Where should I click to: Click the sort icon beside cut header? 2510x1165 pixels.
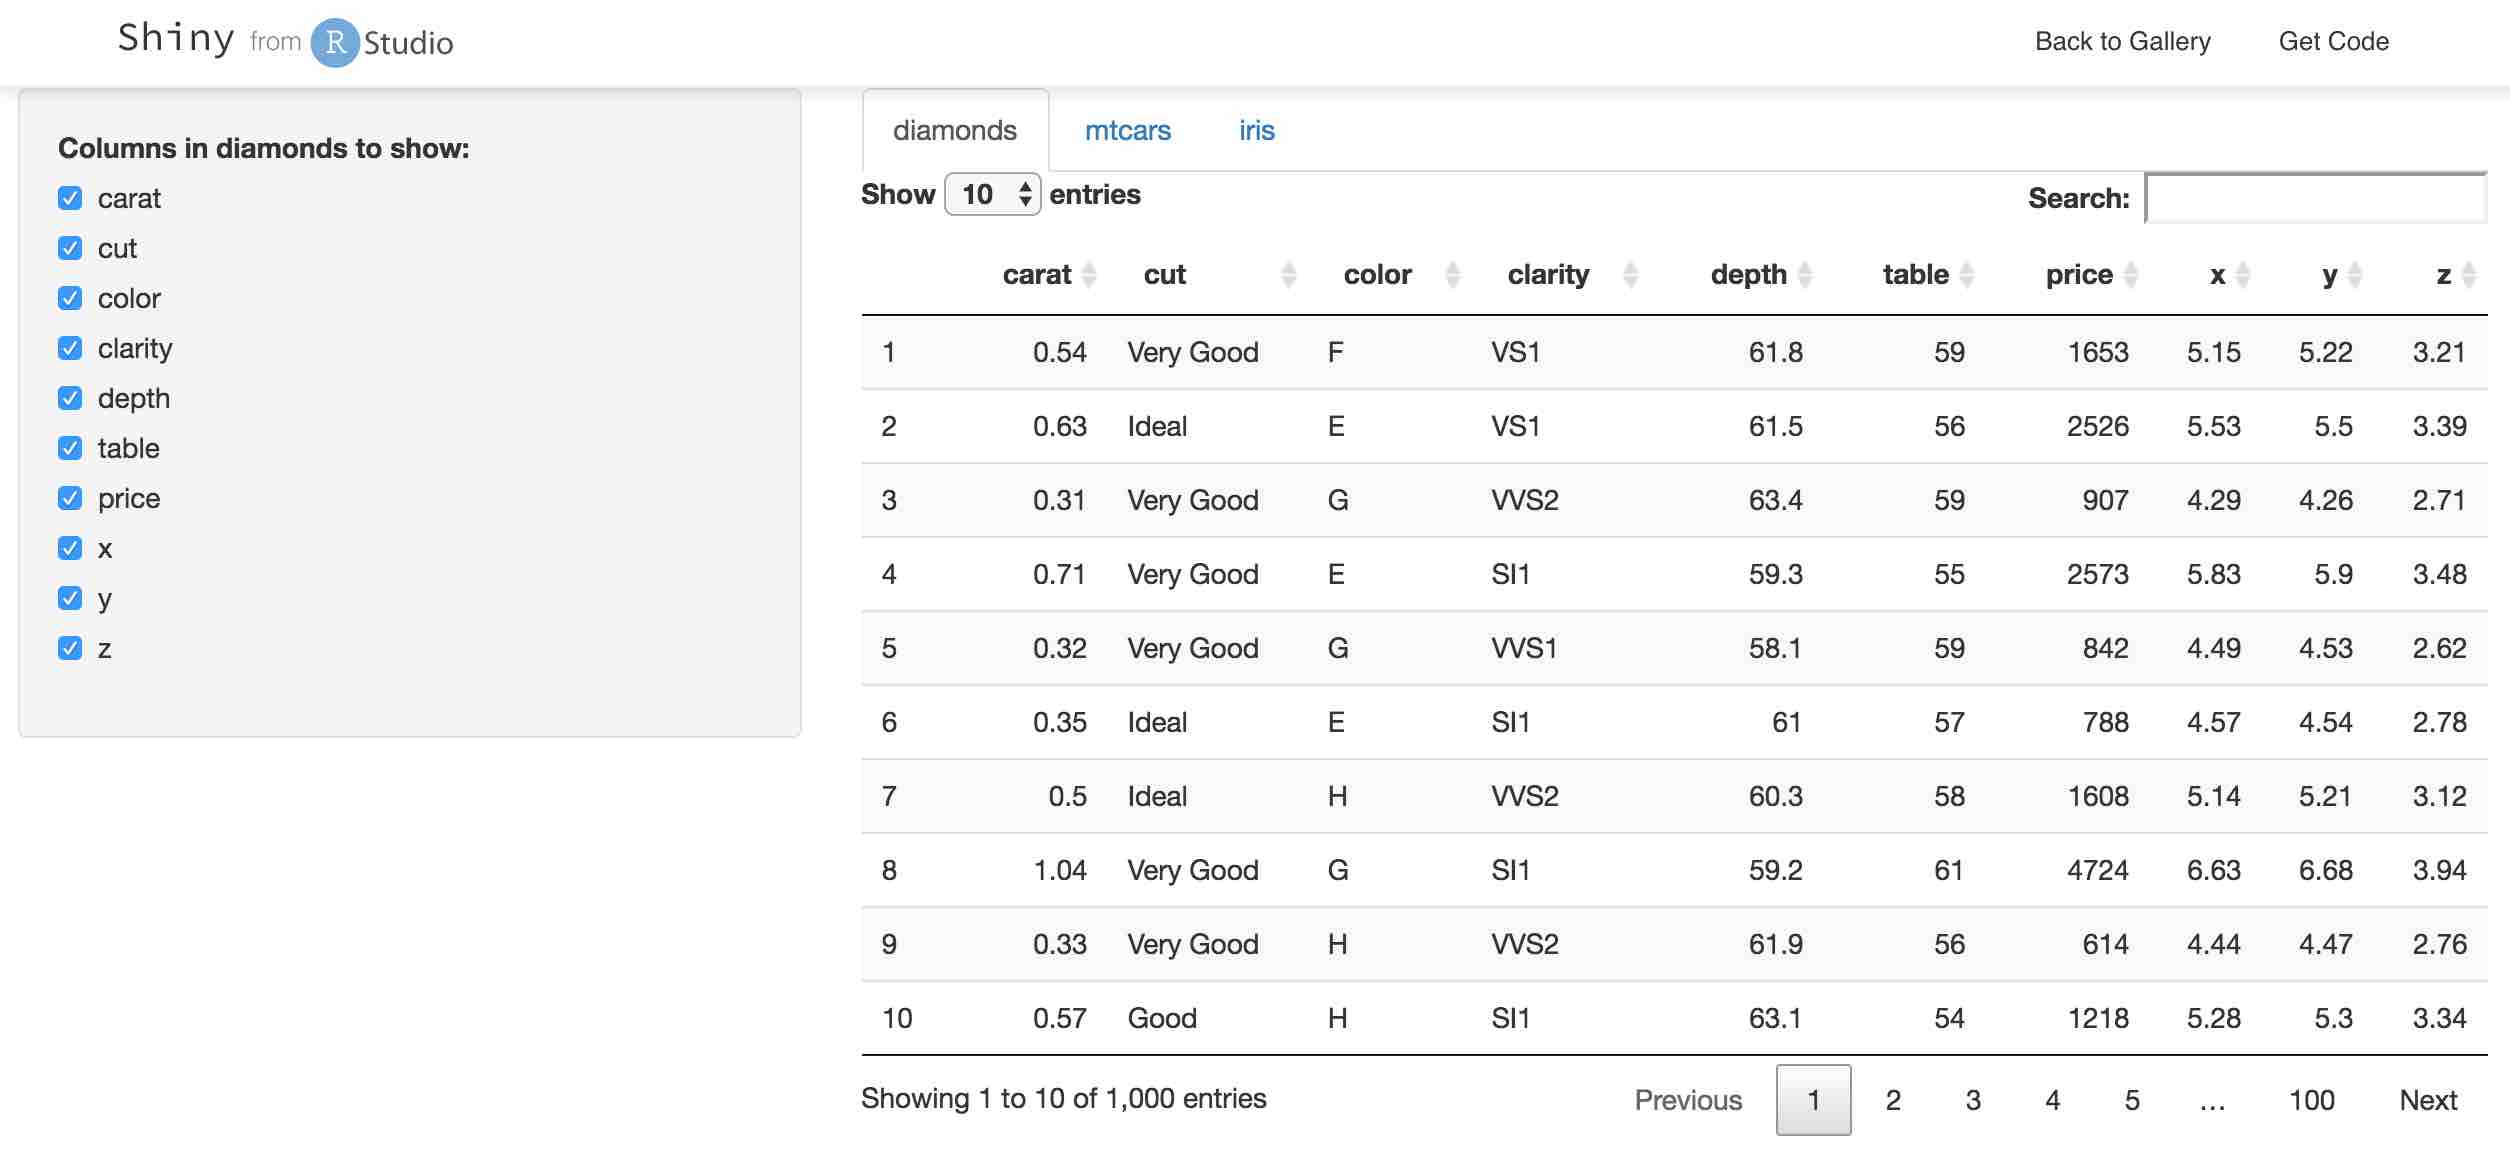pyautogui.click(x=1288, y=275)
